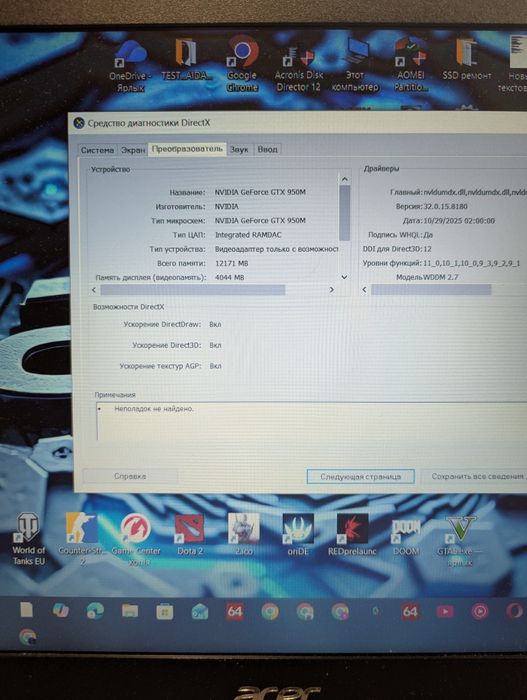Click the driver version 32.0.15.8180
Viewport: 527px width, 700px height.
coord(445,207)
